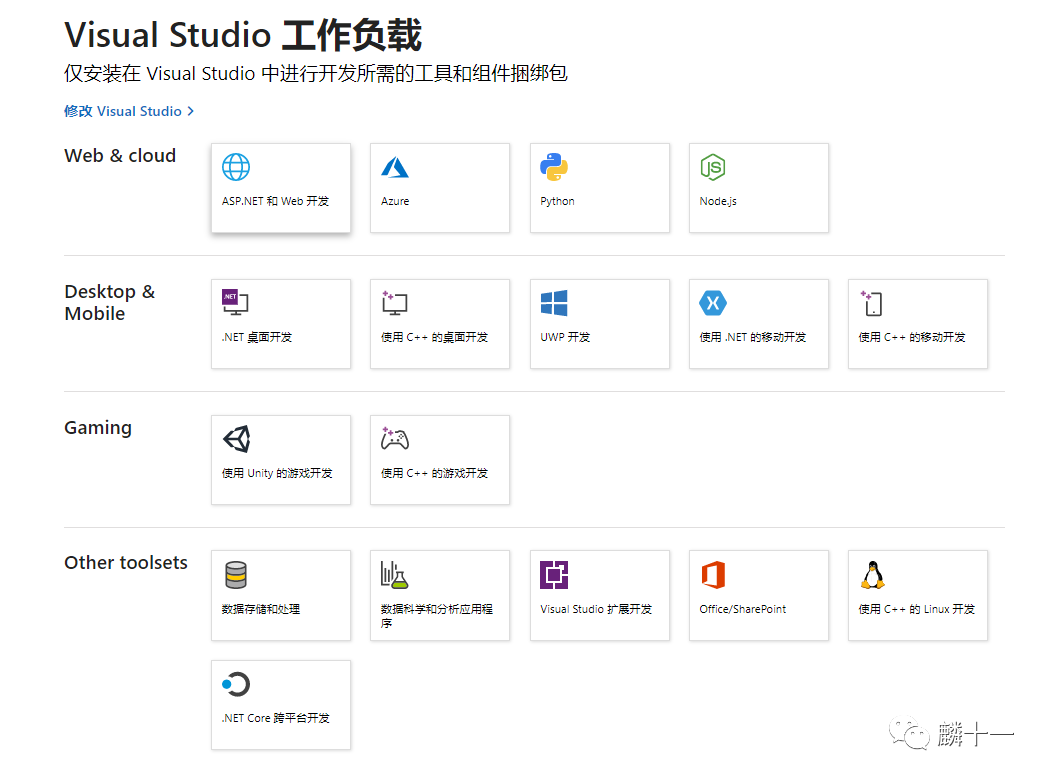1048x780 pixels.
Task: Click the globe icon for ASP.NET Web development
Action: click(x=236, y=167)
